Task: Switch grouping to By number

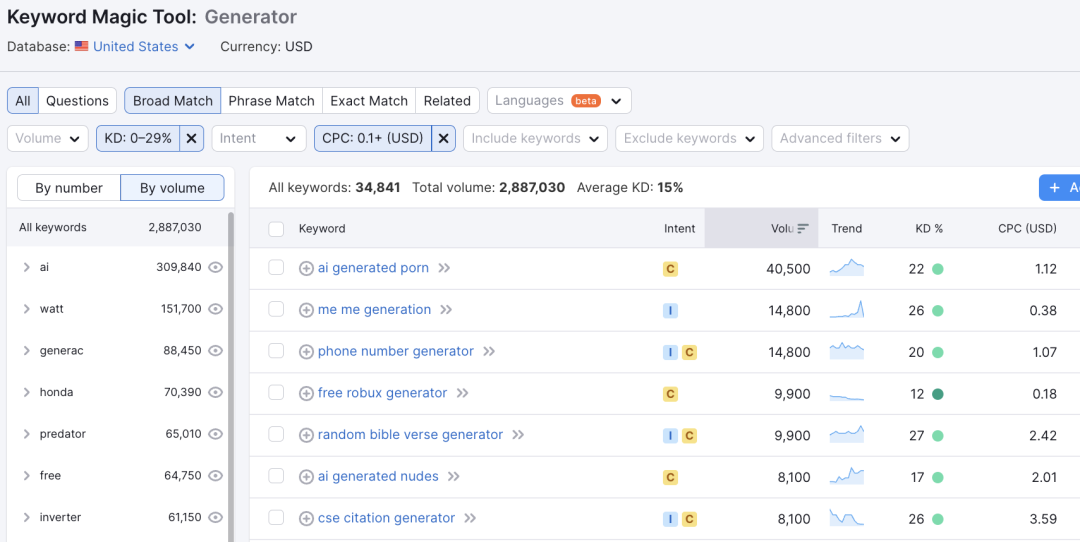Action: click(x=69, y=188)
